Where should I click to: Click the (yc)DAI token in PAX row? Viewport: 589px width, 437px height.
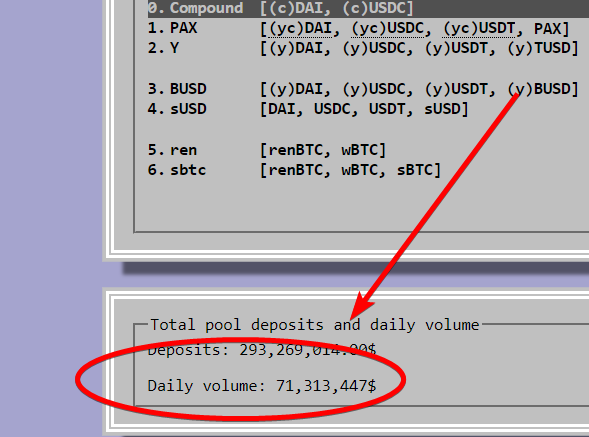(300, 29)
